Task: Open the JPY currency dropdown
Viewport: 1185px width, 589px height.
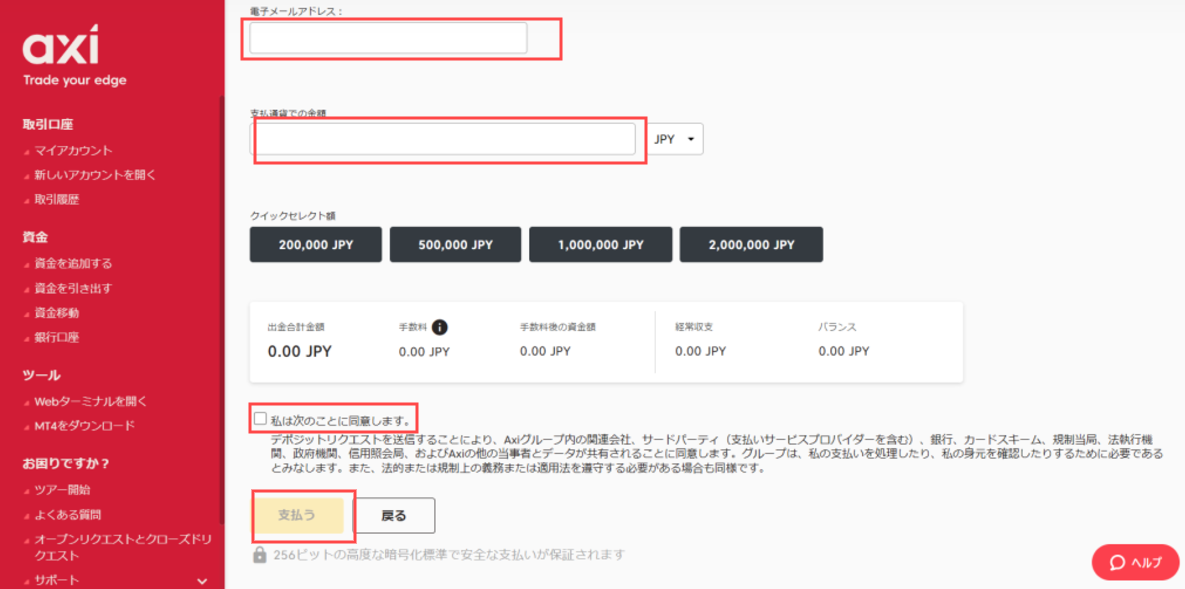Action: click(677, 139)
